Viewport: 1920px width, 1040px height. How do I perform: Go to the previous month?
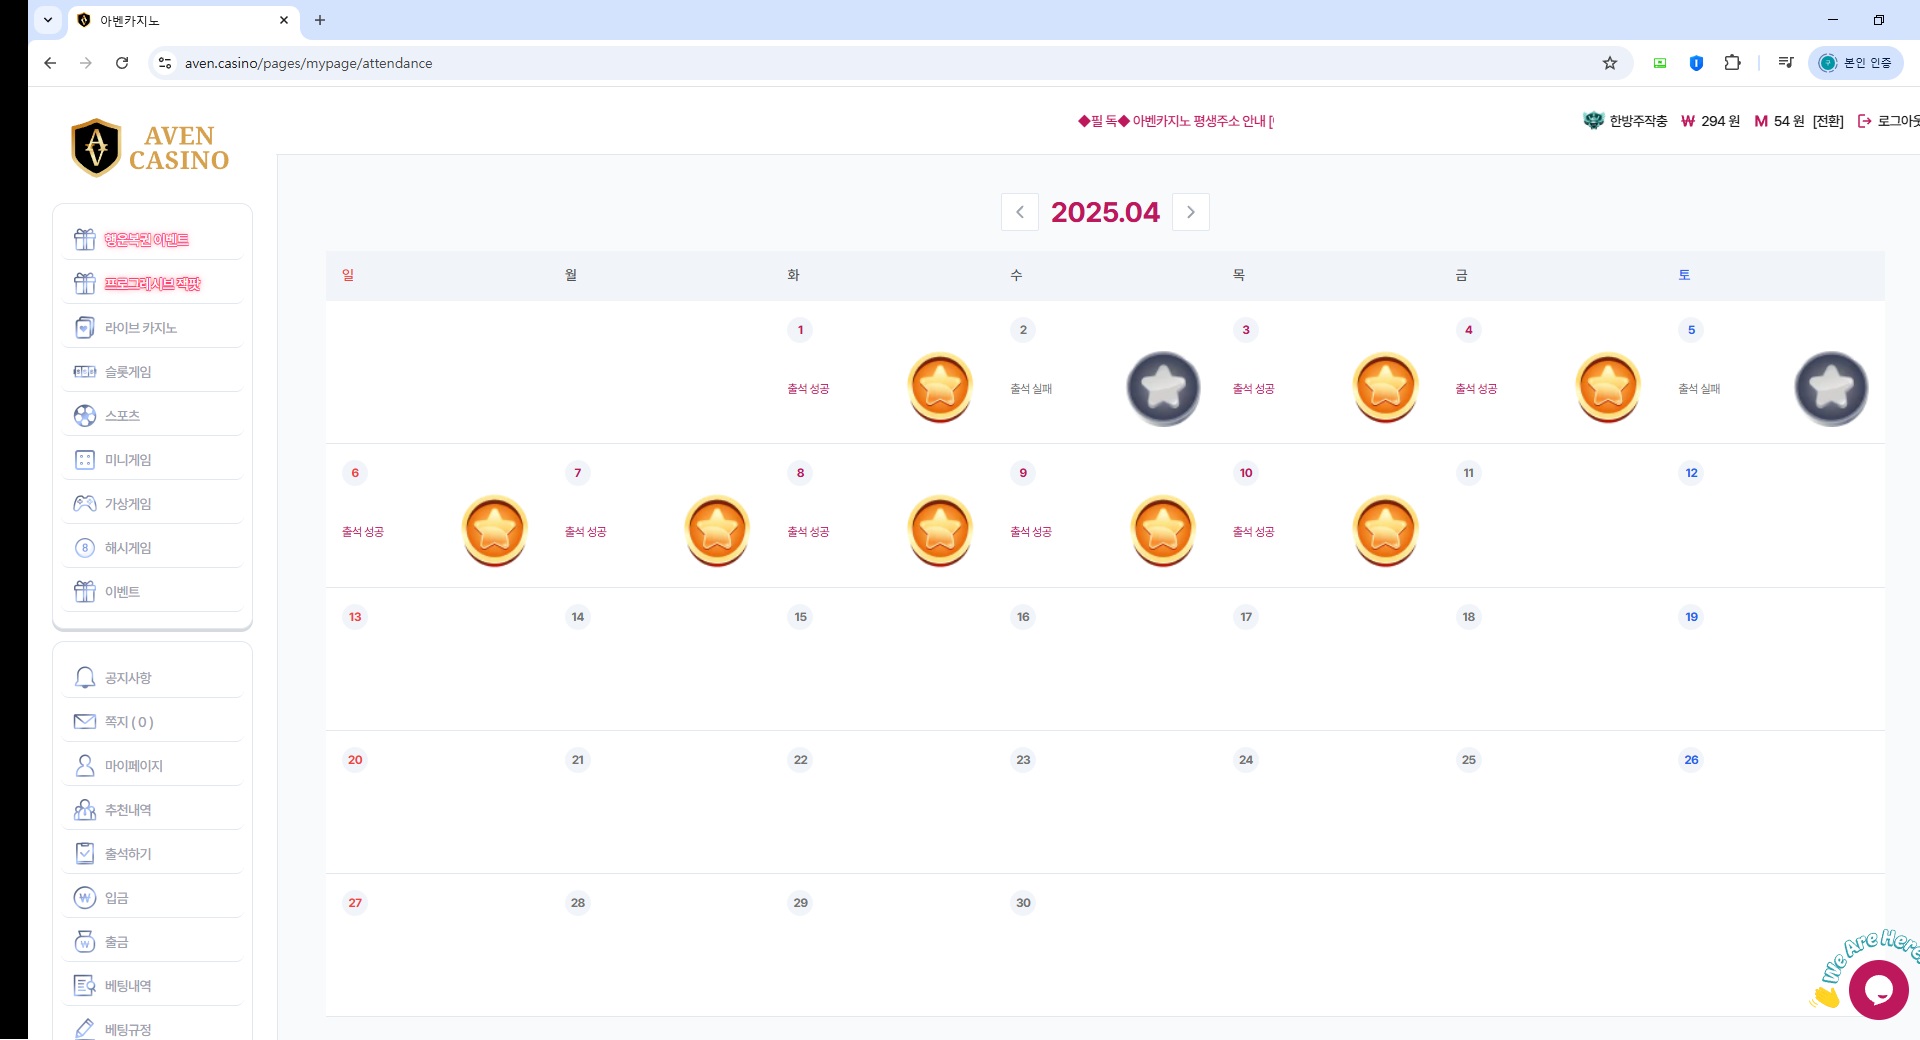(1019, 212)
